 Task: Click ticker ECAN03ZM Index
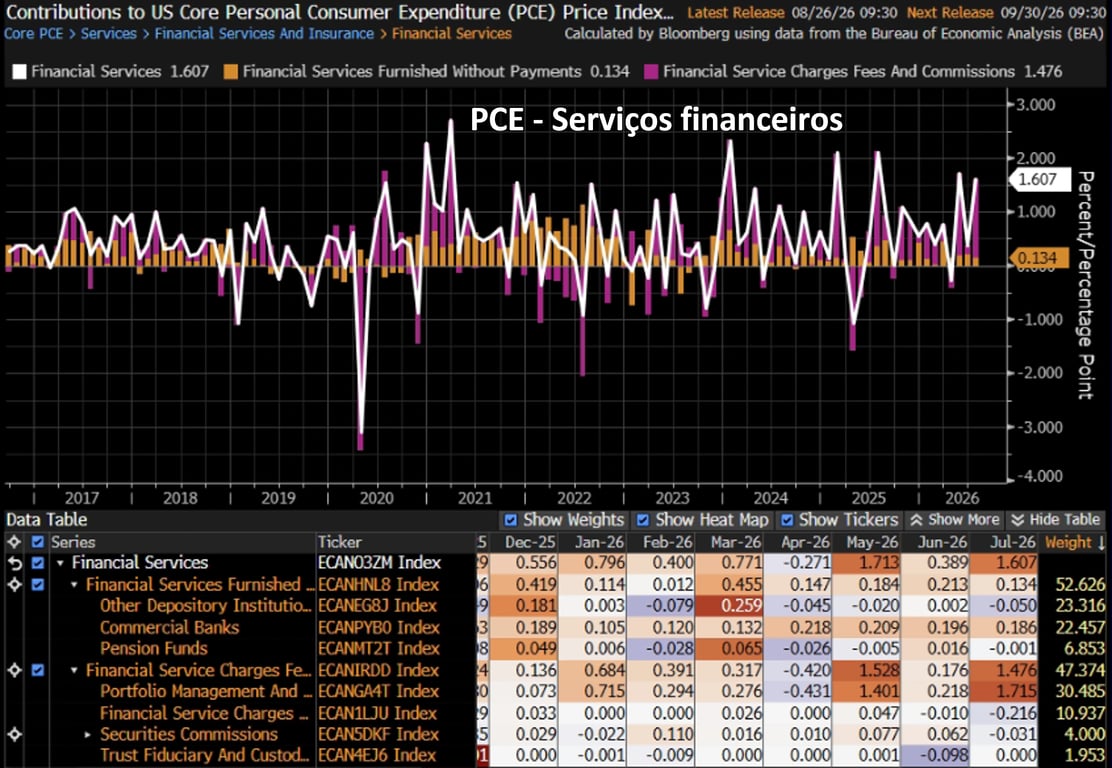point(379,563)
